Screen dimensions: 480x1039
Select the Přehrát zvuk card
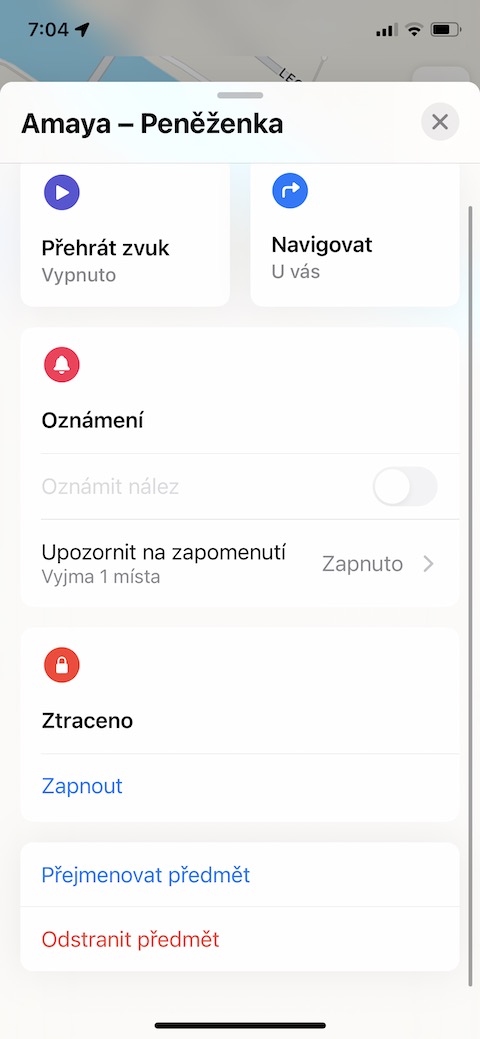(x=125, y=235)
